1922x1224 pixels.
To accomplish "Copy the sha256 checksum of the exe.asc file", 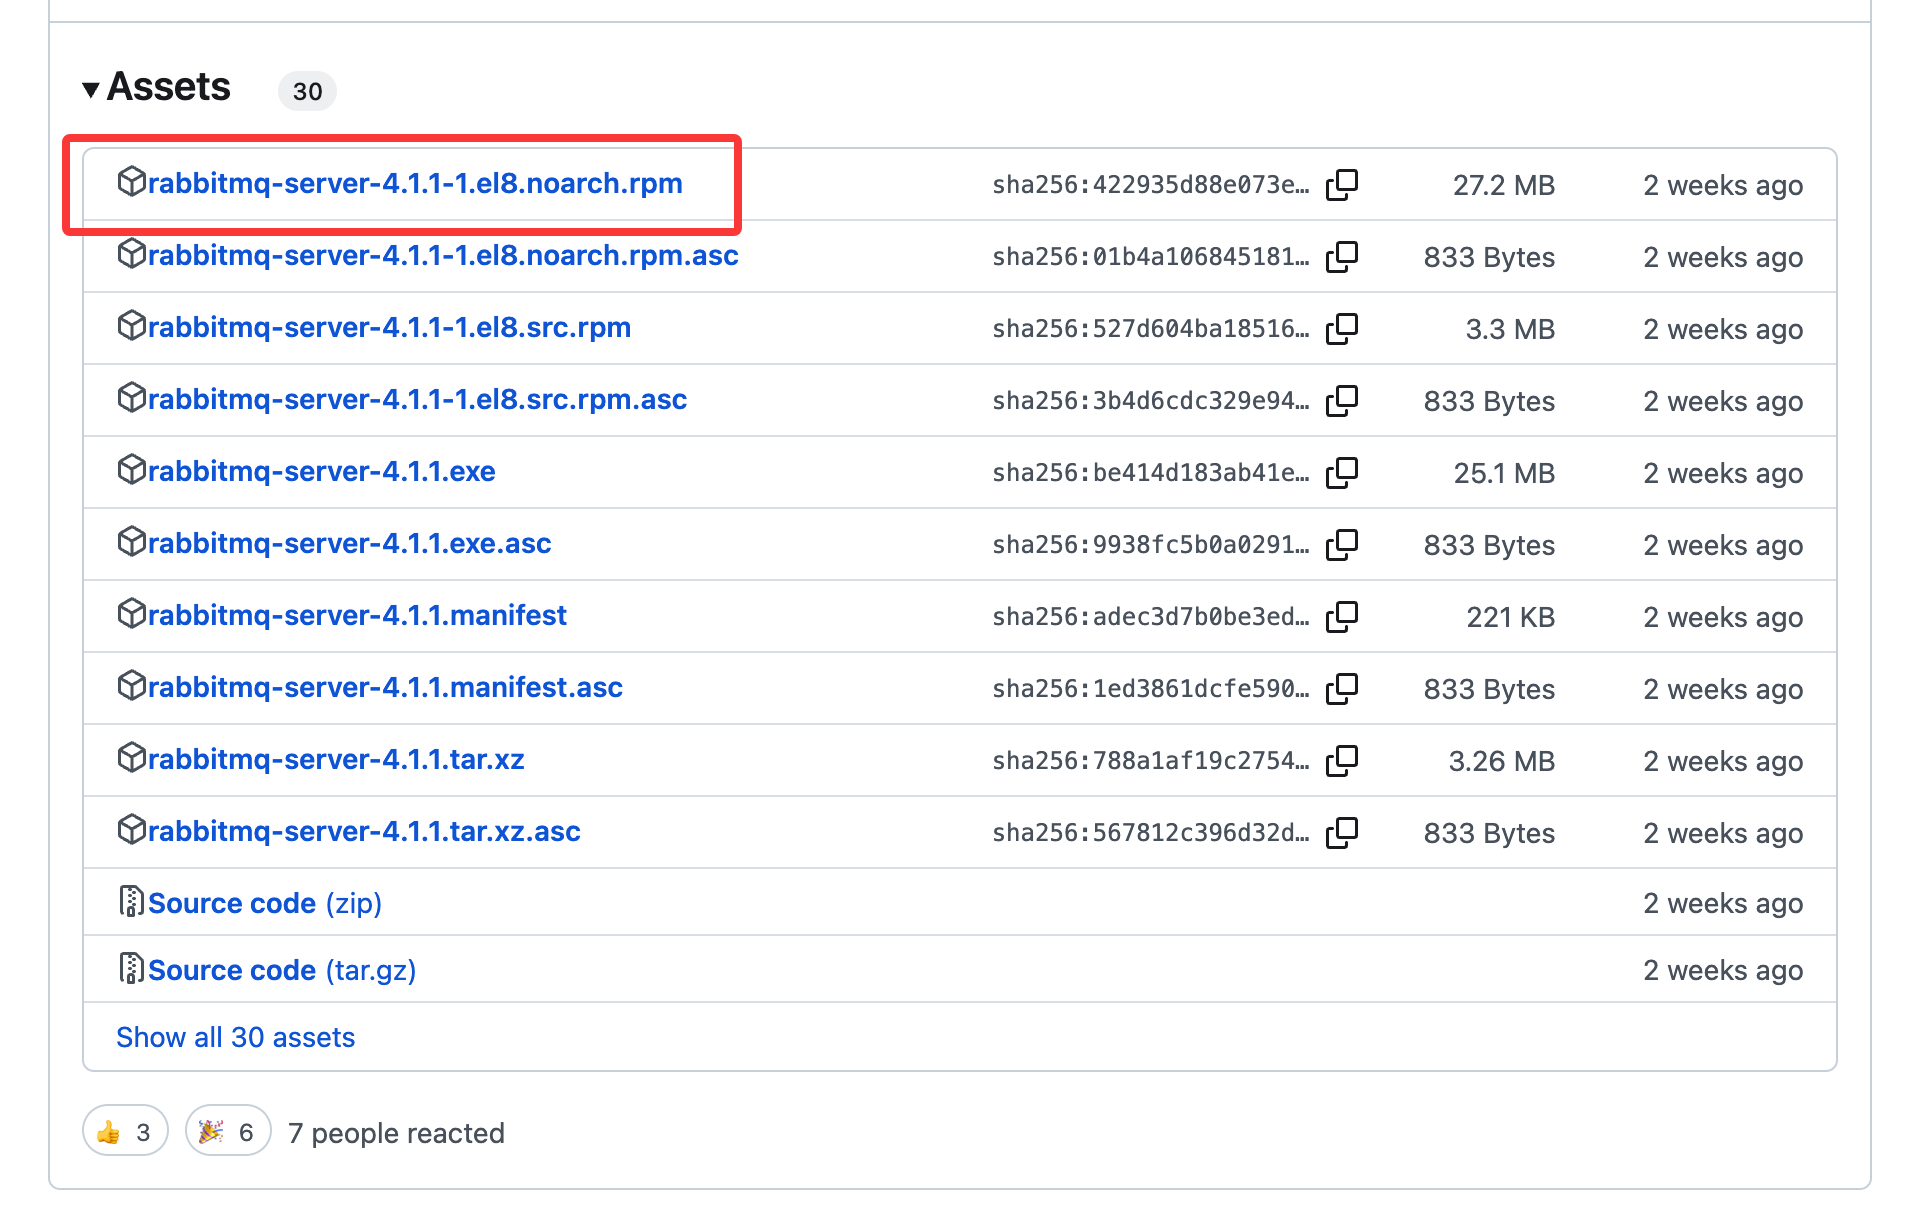I will (1343, 544).
